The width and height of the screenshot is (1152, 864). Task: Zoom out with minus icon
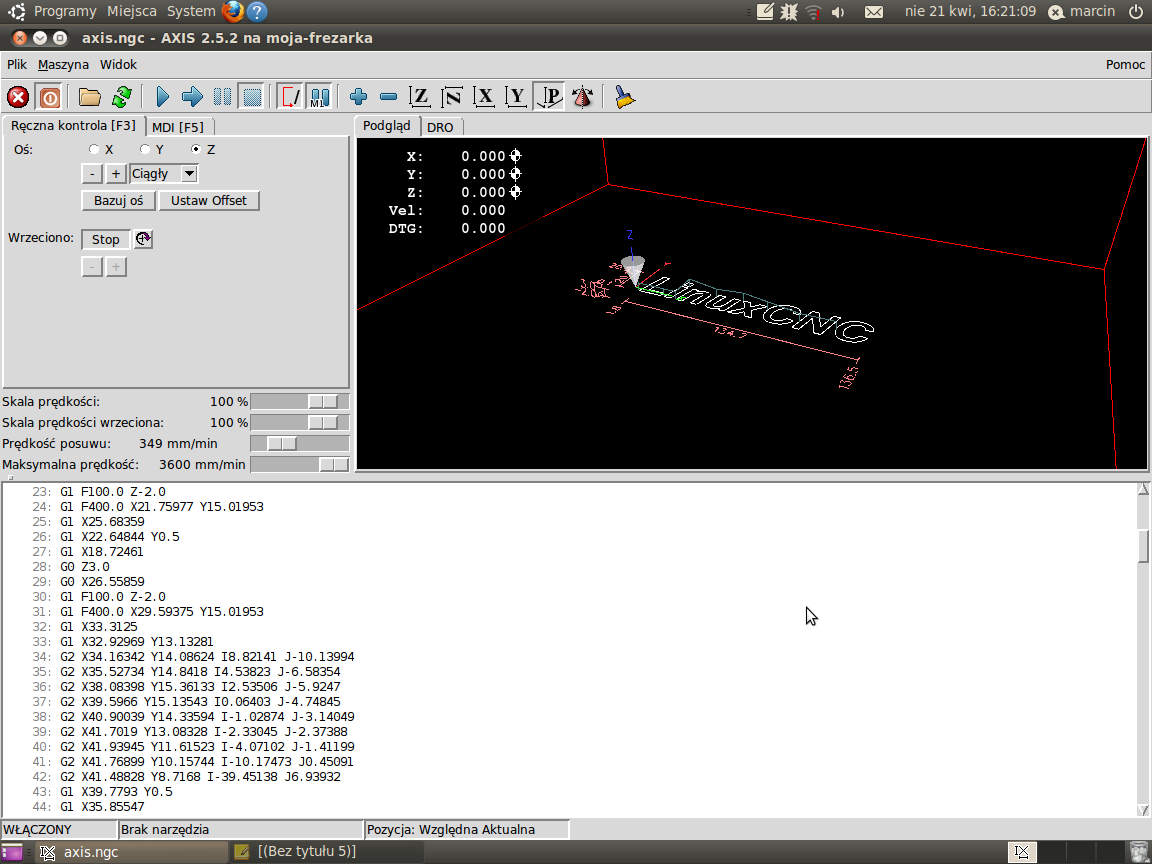(x=389, y=97)
